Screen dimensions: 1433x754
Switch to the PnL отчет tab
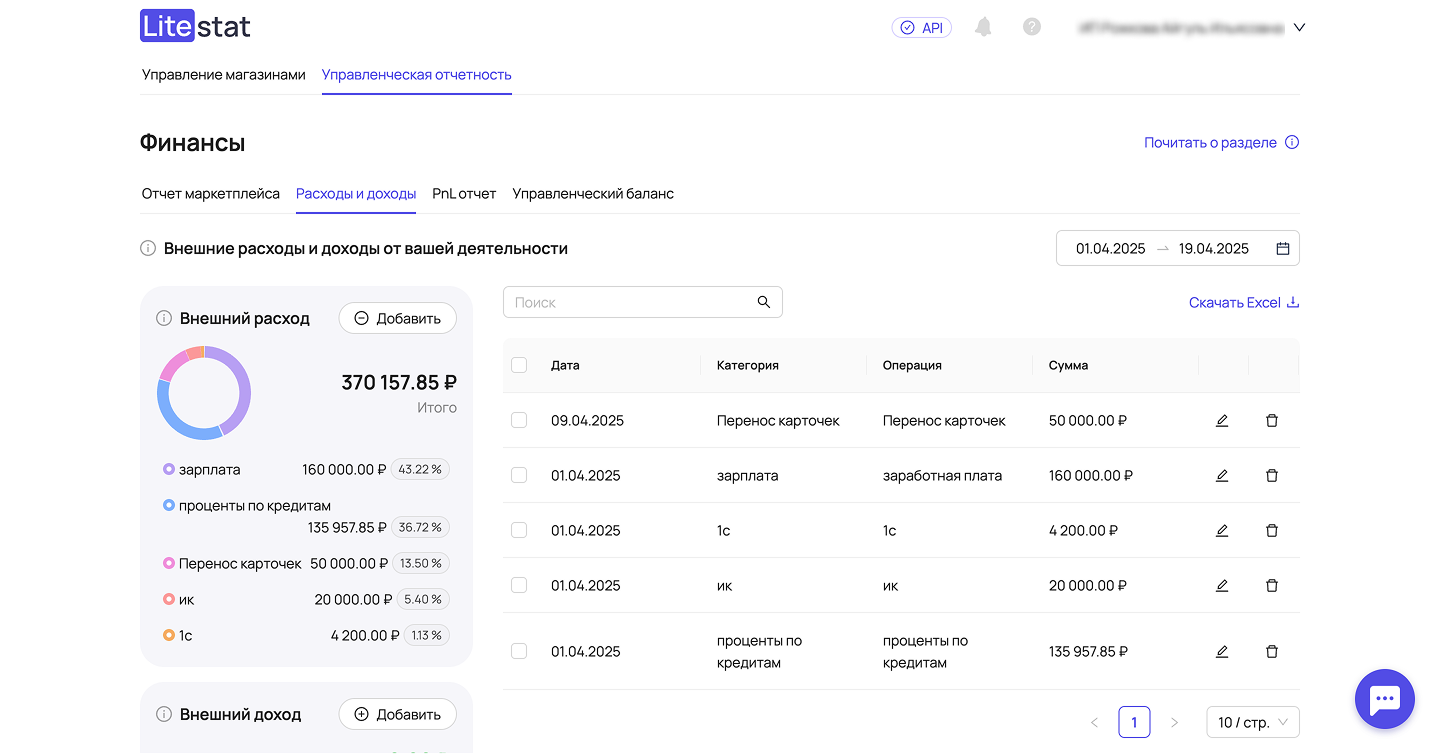click(x=464, y=194)
